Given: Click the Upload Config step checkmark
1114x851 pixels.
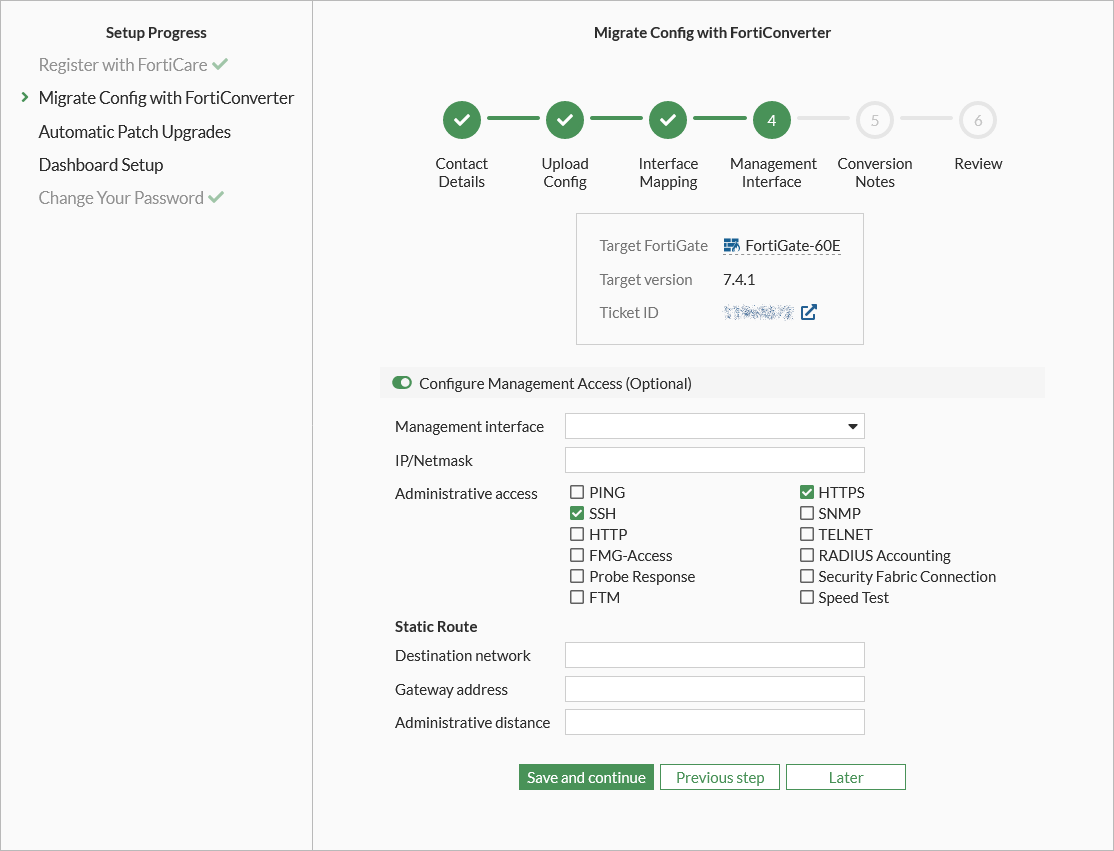Looking at the screenshot, I should pyautogui.click(x=565, y=120).
